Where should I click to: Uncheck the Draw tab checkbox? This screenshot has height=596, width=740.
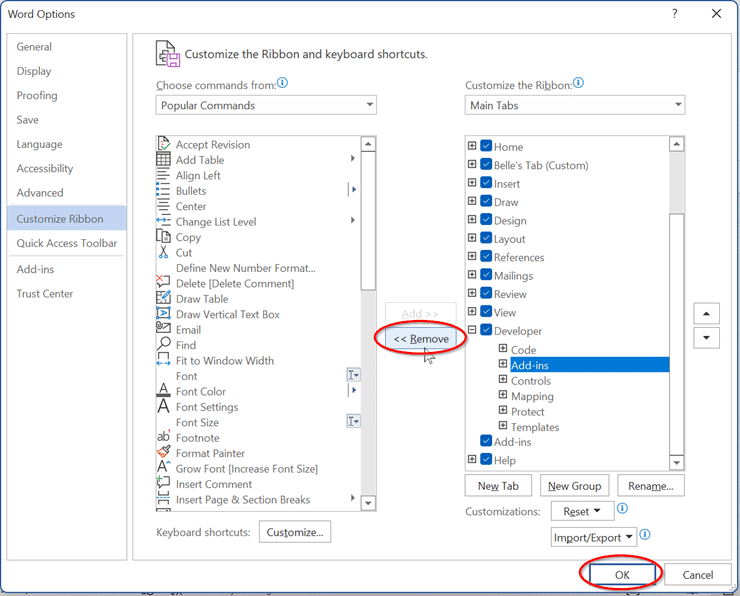(486, 201)
